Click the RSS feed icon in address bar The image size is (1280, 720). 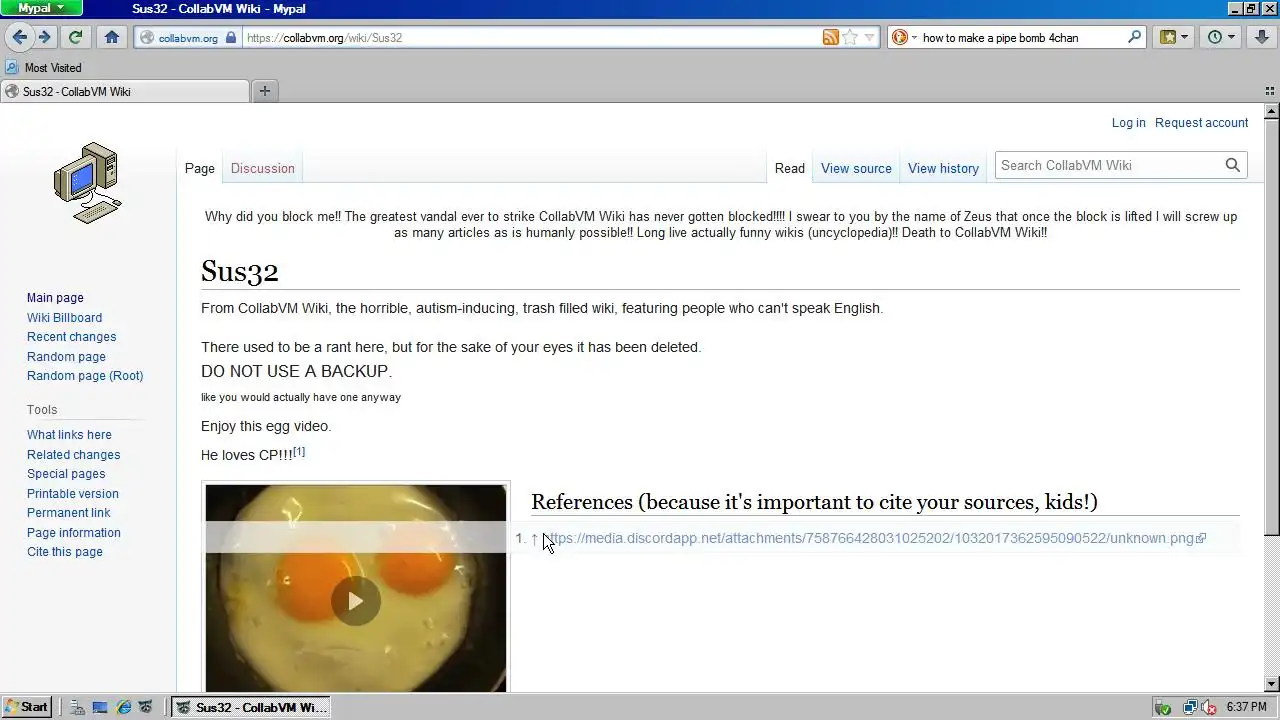pos(831,37)
